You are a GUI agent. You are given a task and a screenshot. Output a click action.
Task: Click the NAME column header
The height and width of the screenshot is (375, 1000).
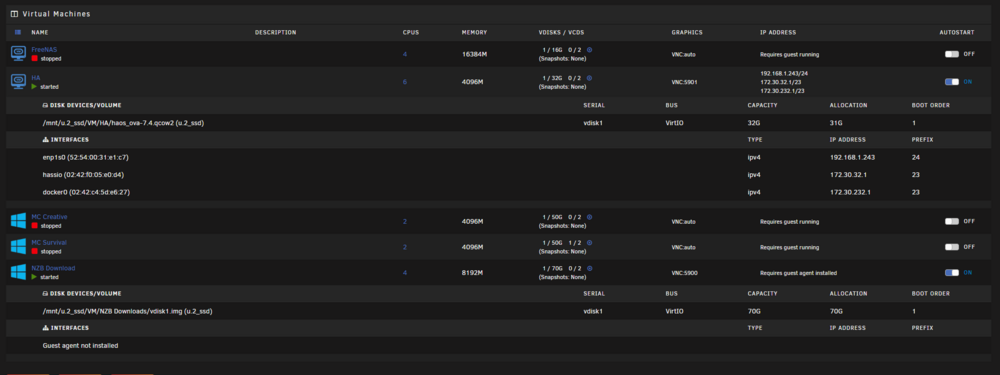click(x=40, y=33)
